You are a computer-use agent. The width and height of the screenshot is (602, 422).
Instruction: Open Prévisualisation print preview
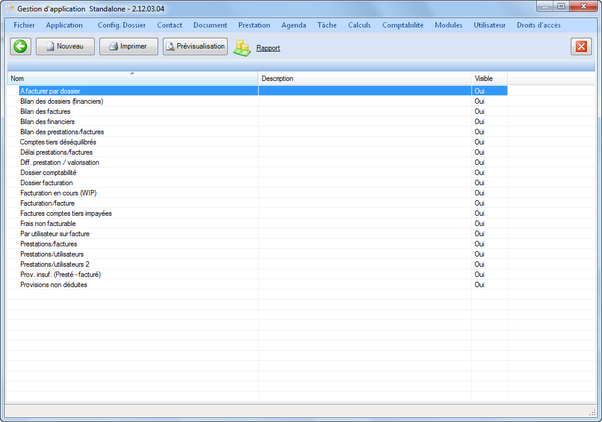click(x=195, y=47)
